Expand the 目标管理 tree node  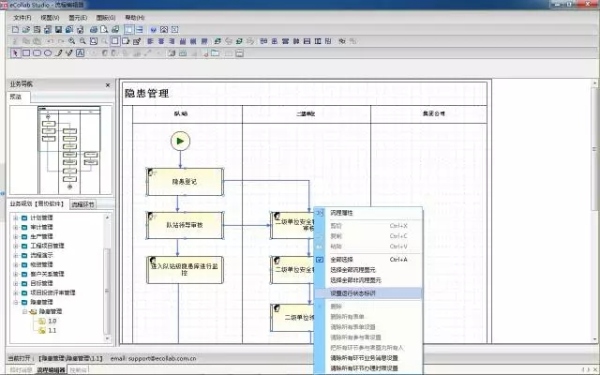coord(16,283)
